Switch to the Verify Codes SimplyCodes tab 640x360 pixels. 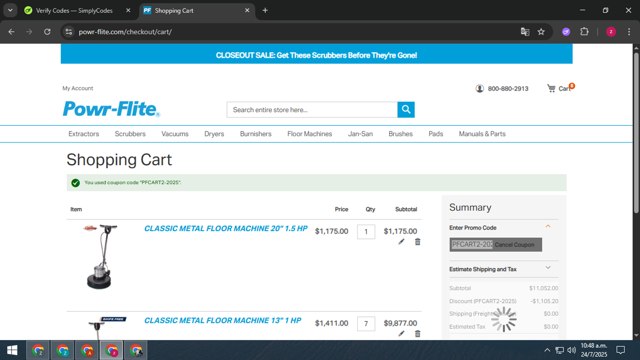(74, 11)
